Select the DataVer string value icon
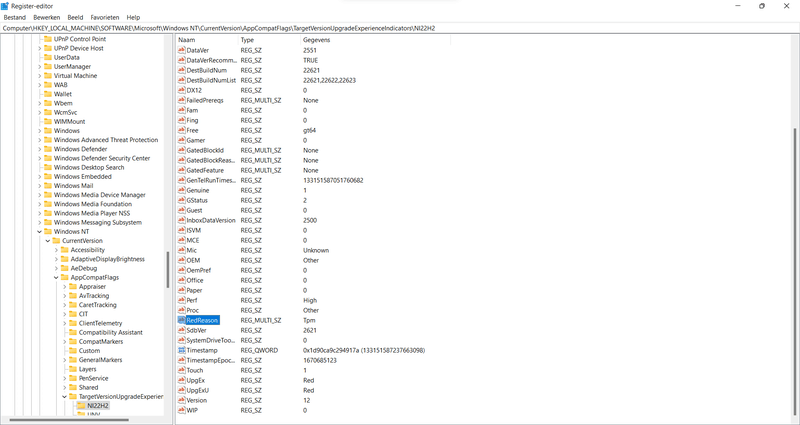This screenshot has height=425, width=800. click(182, 50)
